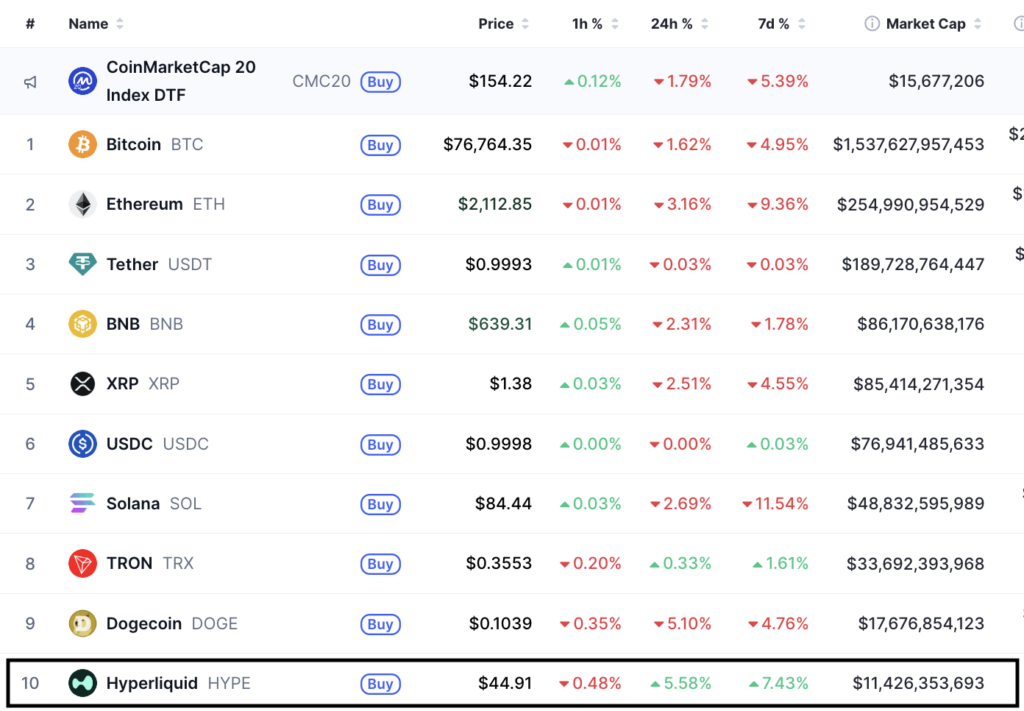Click the megaphone promoted icon
This screenshot has width=1024, height=711.
click(30, 82)
